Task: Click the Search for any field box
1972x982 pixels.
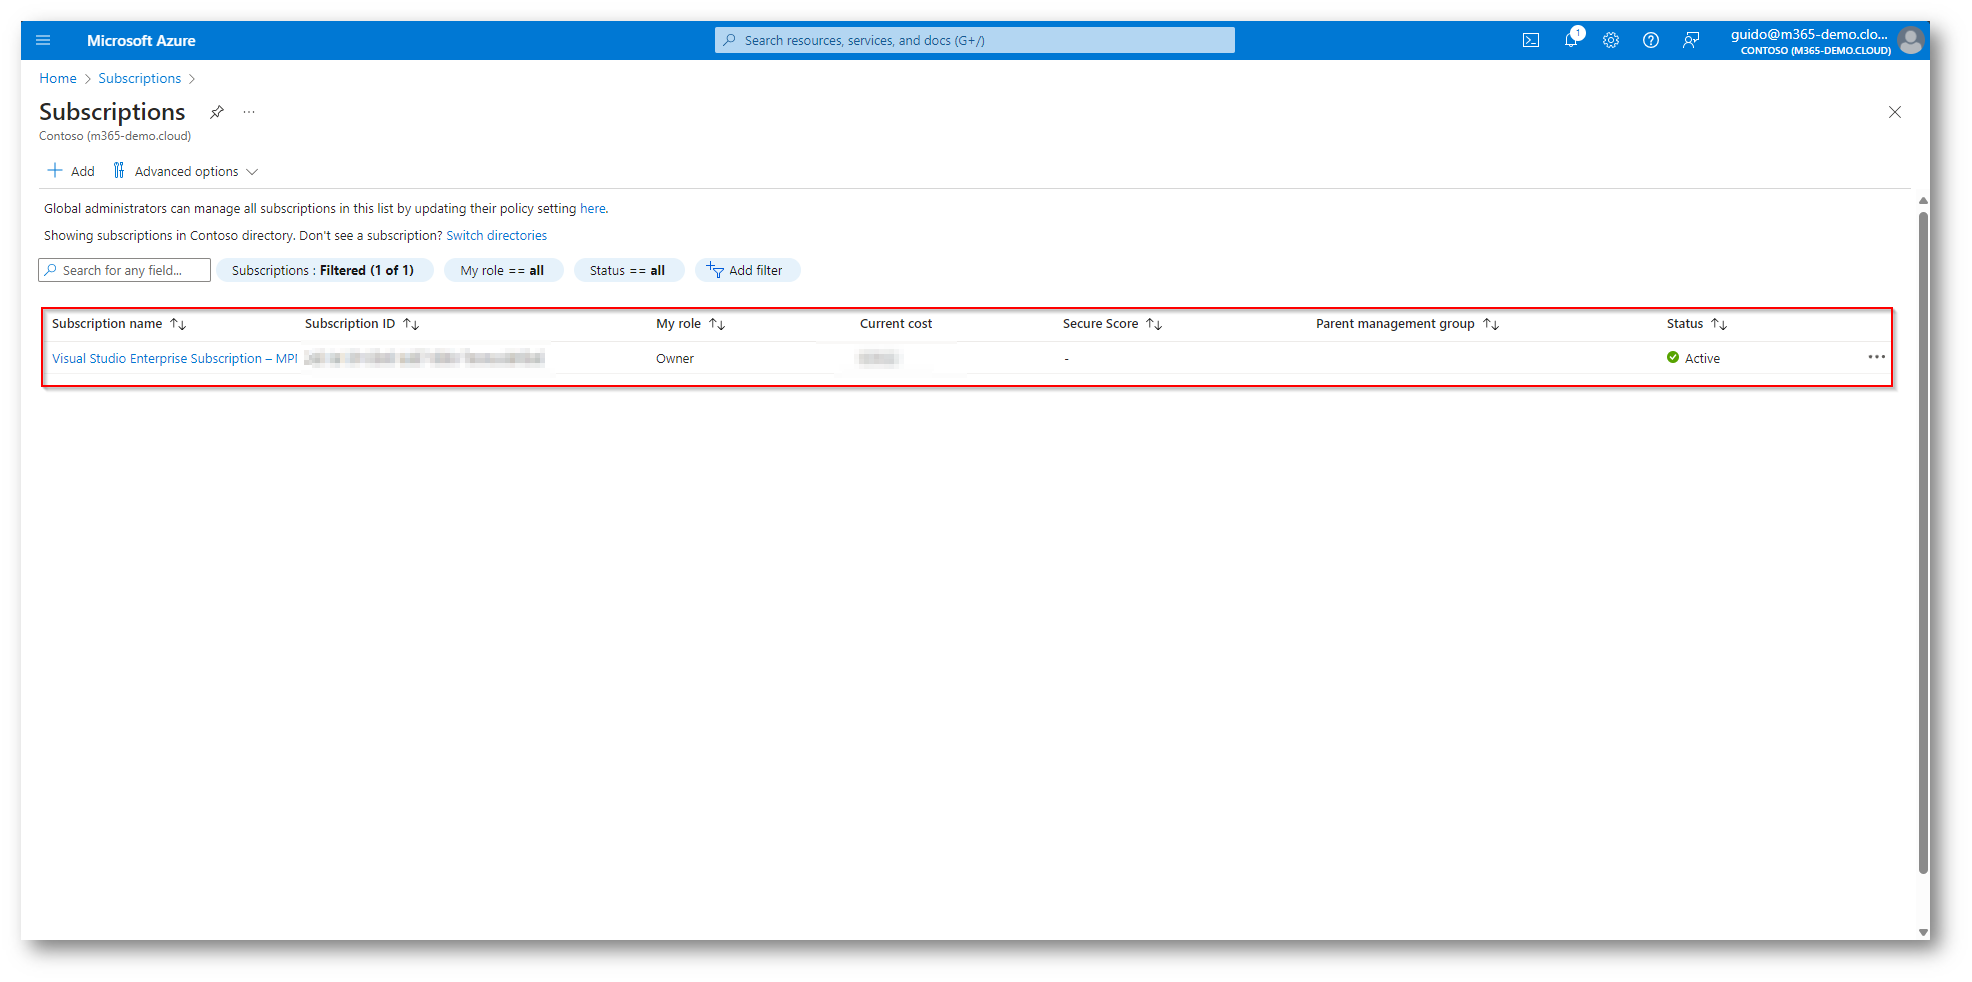Action: click(125, 270)
